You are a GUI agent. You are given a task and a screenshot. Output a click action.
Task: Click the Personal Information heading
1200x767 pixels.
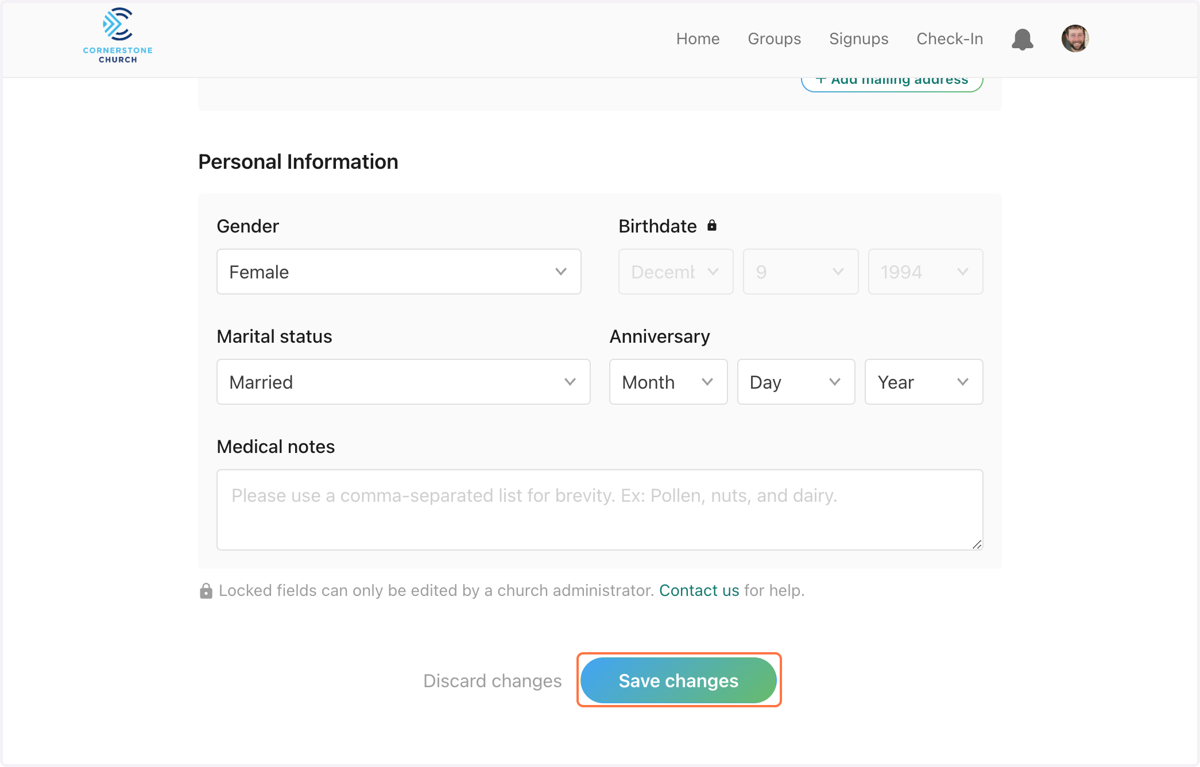tap(298, 162)
